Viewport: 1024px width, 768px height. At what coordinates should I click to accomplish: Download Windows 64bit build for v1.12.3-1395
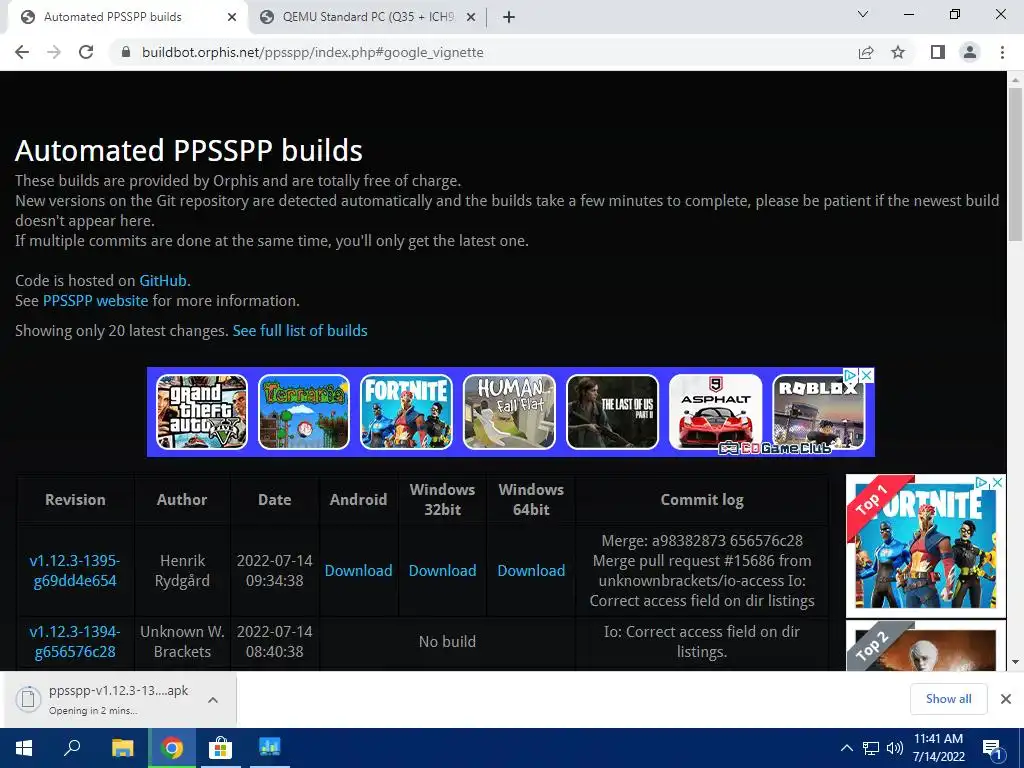[531, 571]
